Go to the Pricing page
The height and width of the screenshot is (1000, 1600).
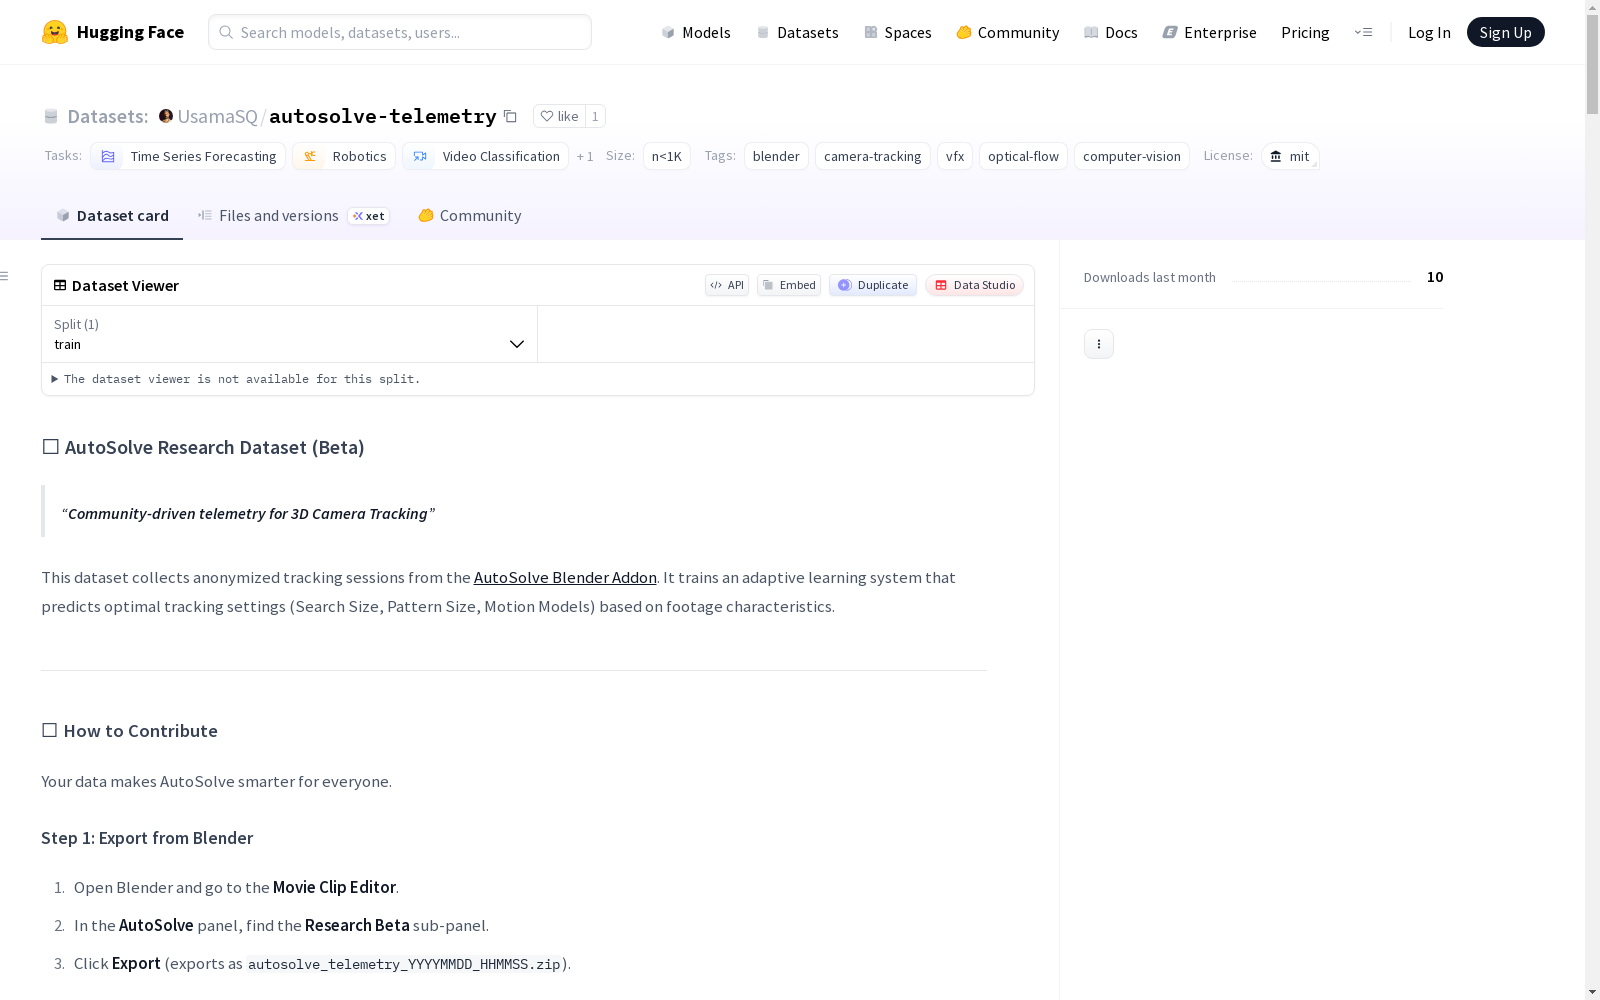pyautogui.click(x=1305, y=32)
